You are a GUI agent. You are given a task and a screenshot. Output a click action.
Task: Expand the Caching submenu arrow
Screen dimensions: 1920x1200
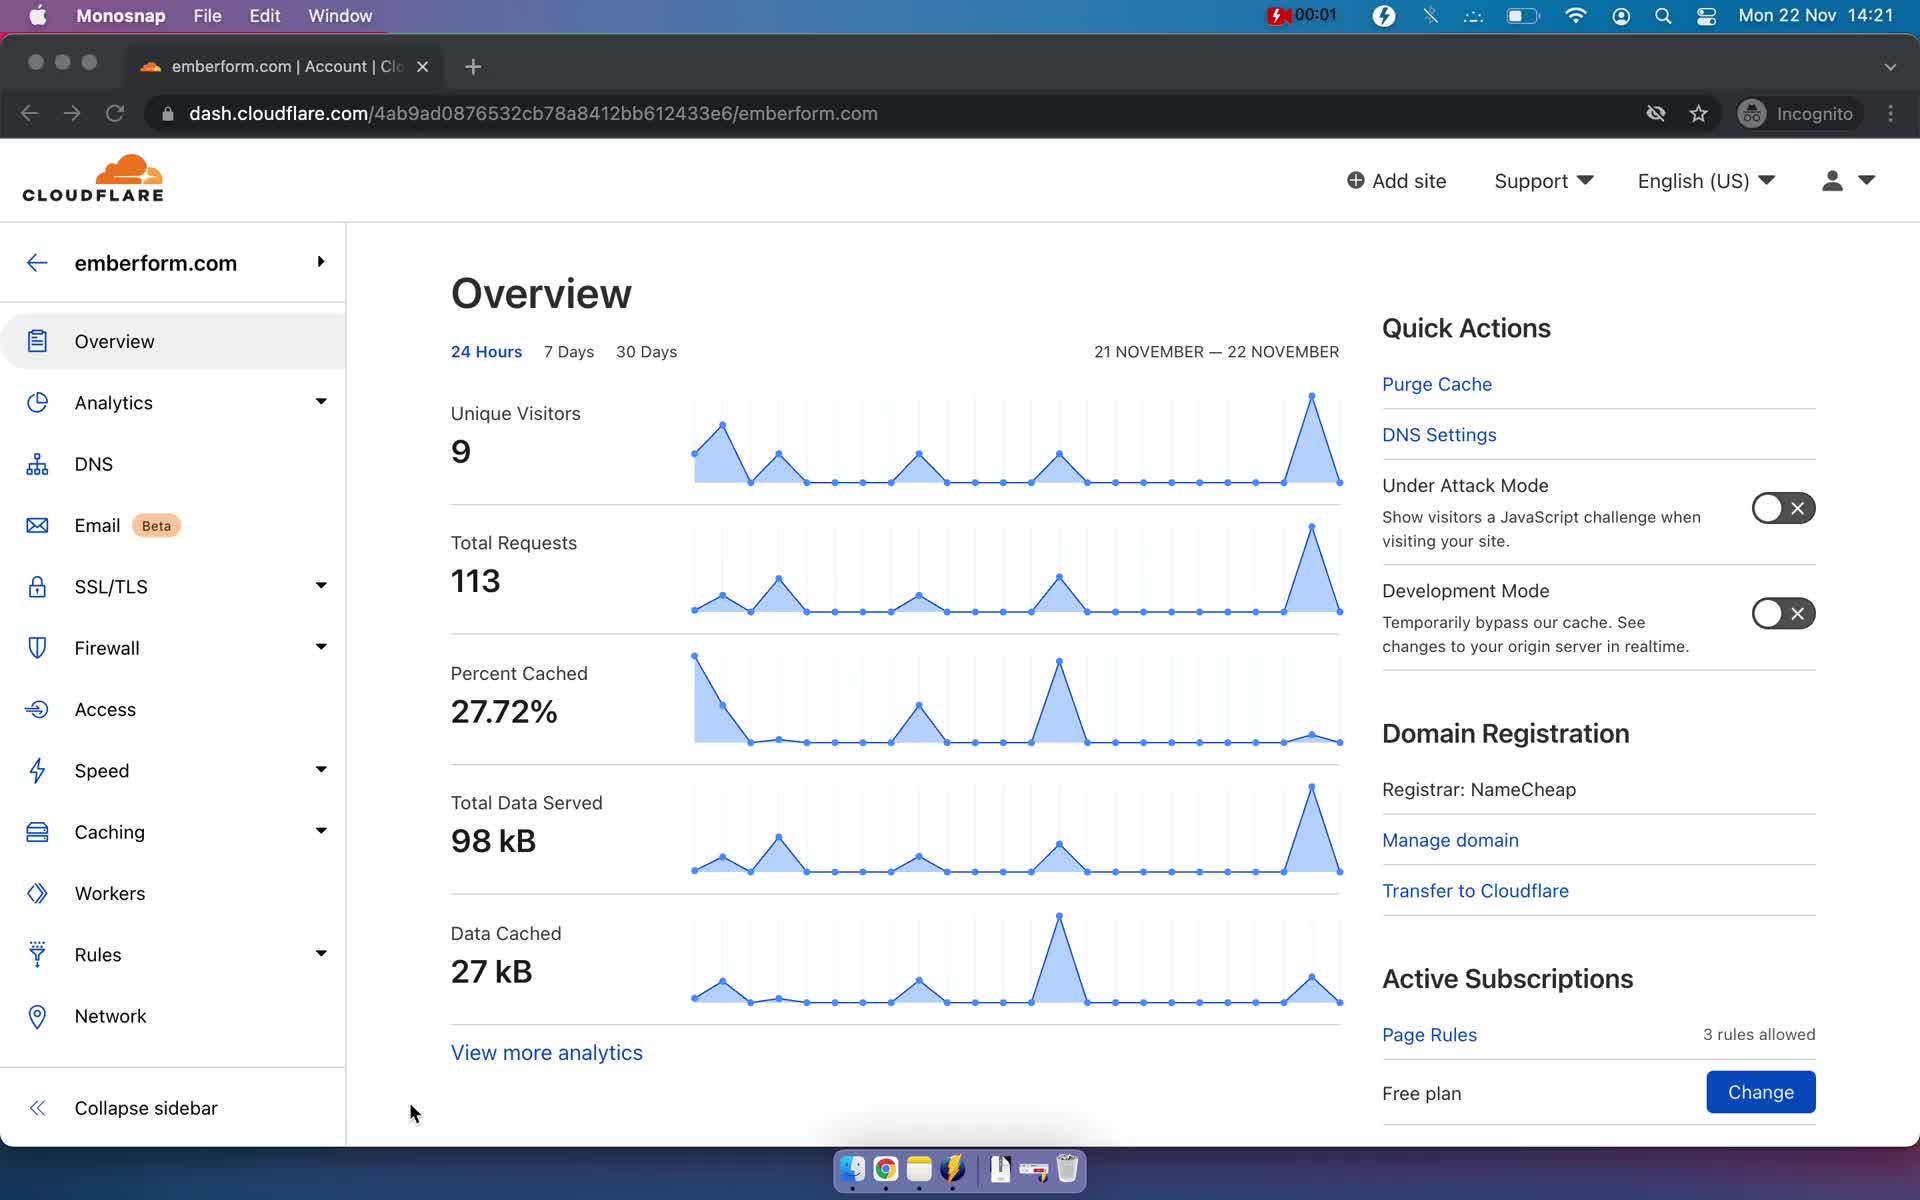pyautogui.click(x=321, y=831)
